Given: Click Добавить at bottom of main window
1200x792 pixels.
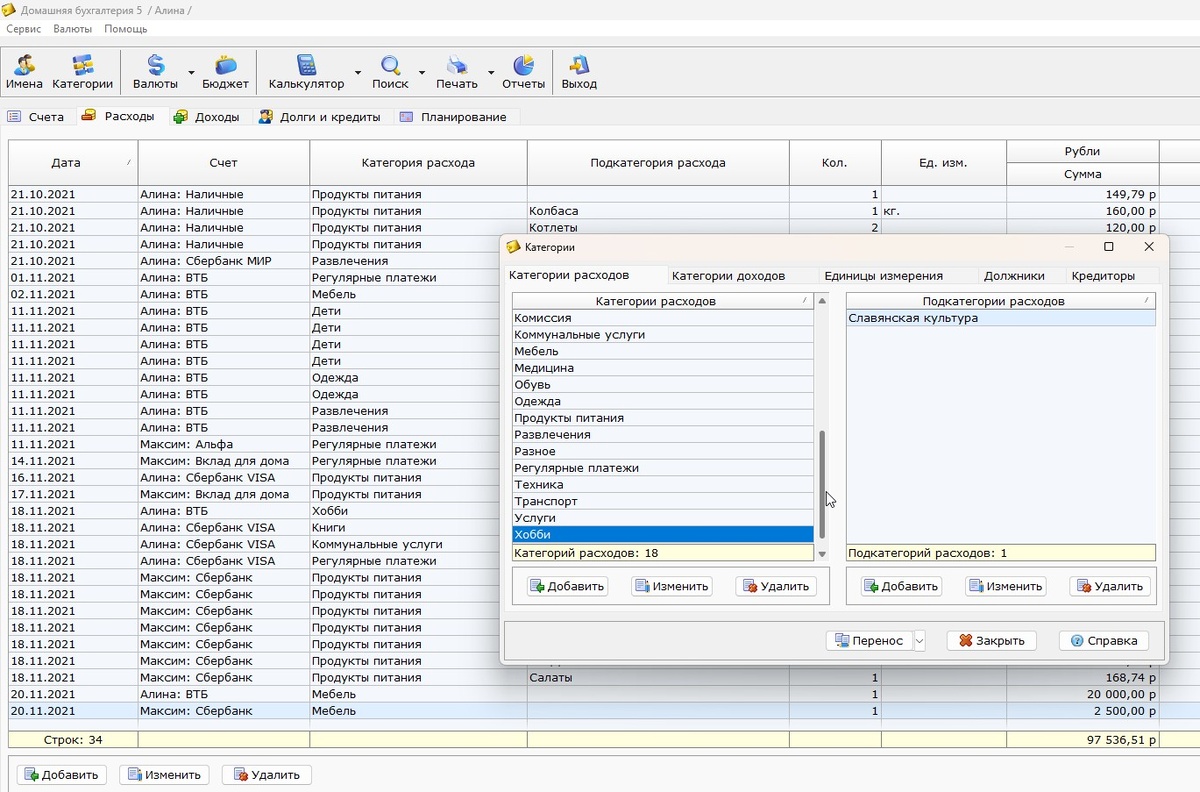Looking at the screenshot, I should pyautogui.click(x=62, y=775).
